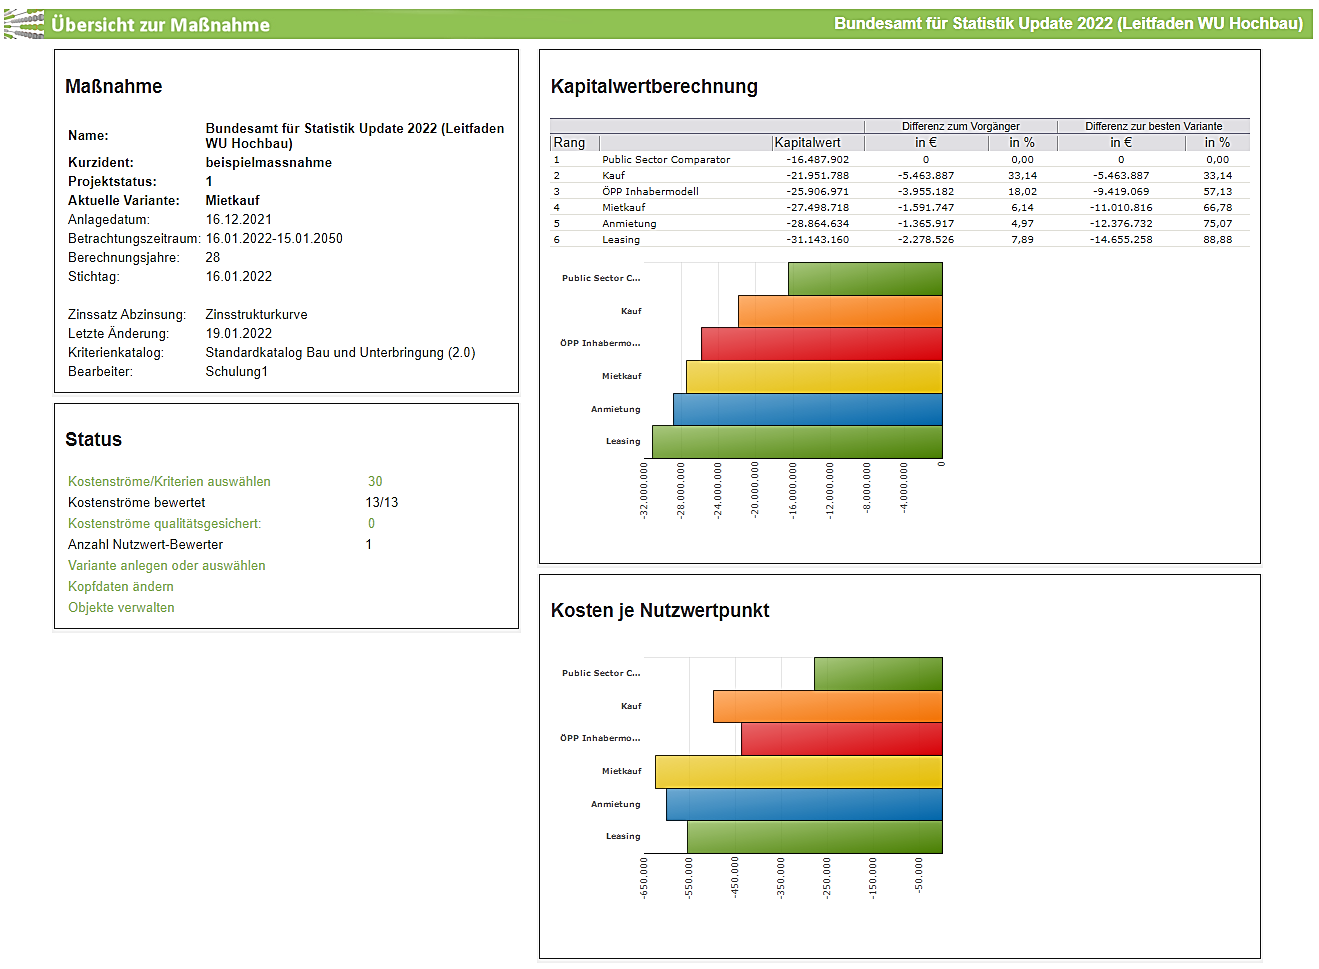Select the orange Kauf bar in Kapitalwert chart
Image resolution: width=1319 pixels, height=969 pixels.
(840, 311)
